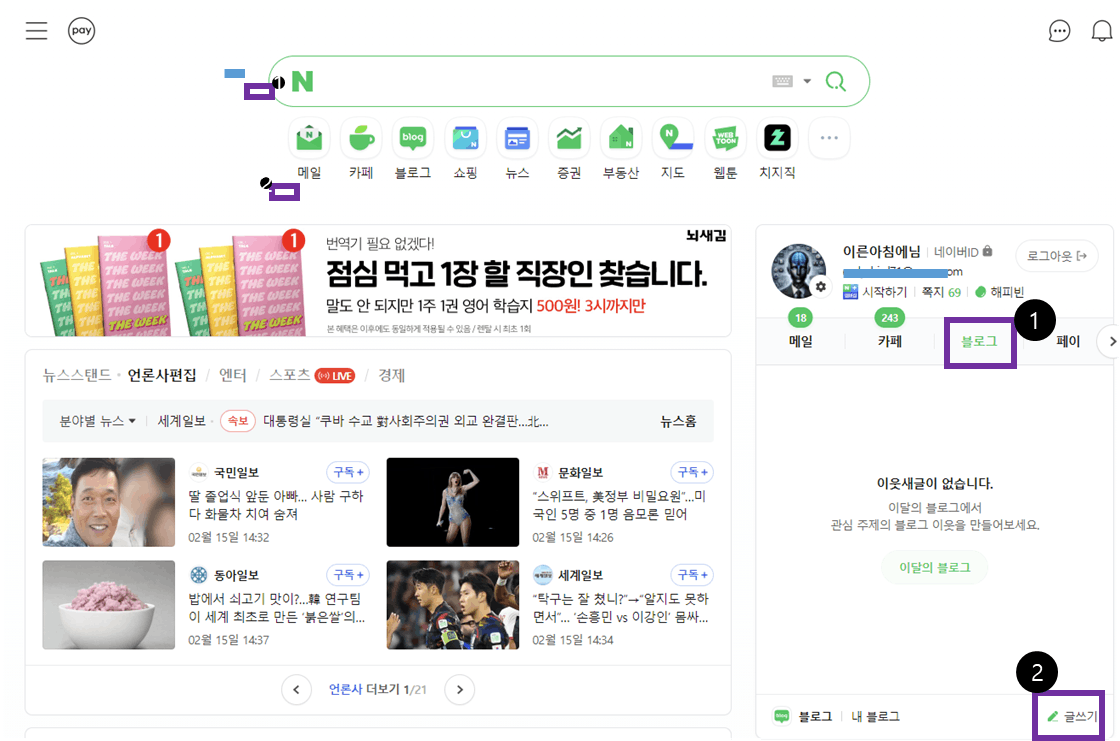Open the 웹툰 shortcut icon
This screenshot has height=741, width=1120.
725,139
